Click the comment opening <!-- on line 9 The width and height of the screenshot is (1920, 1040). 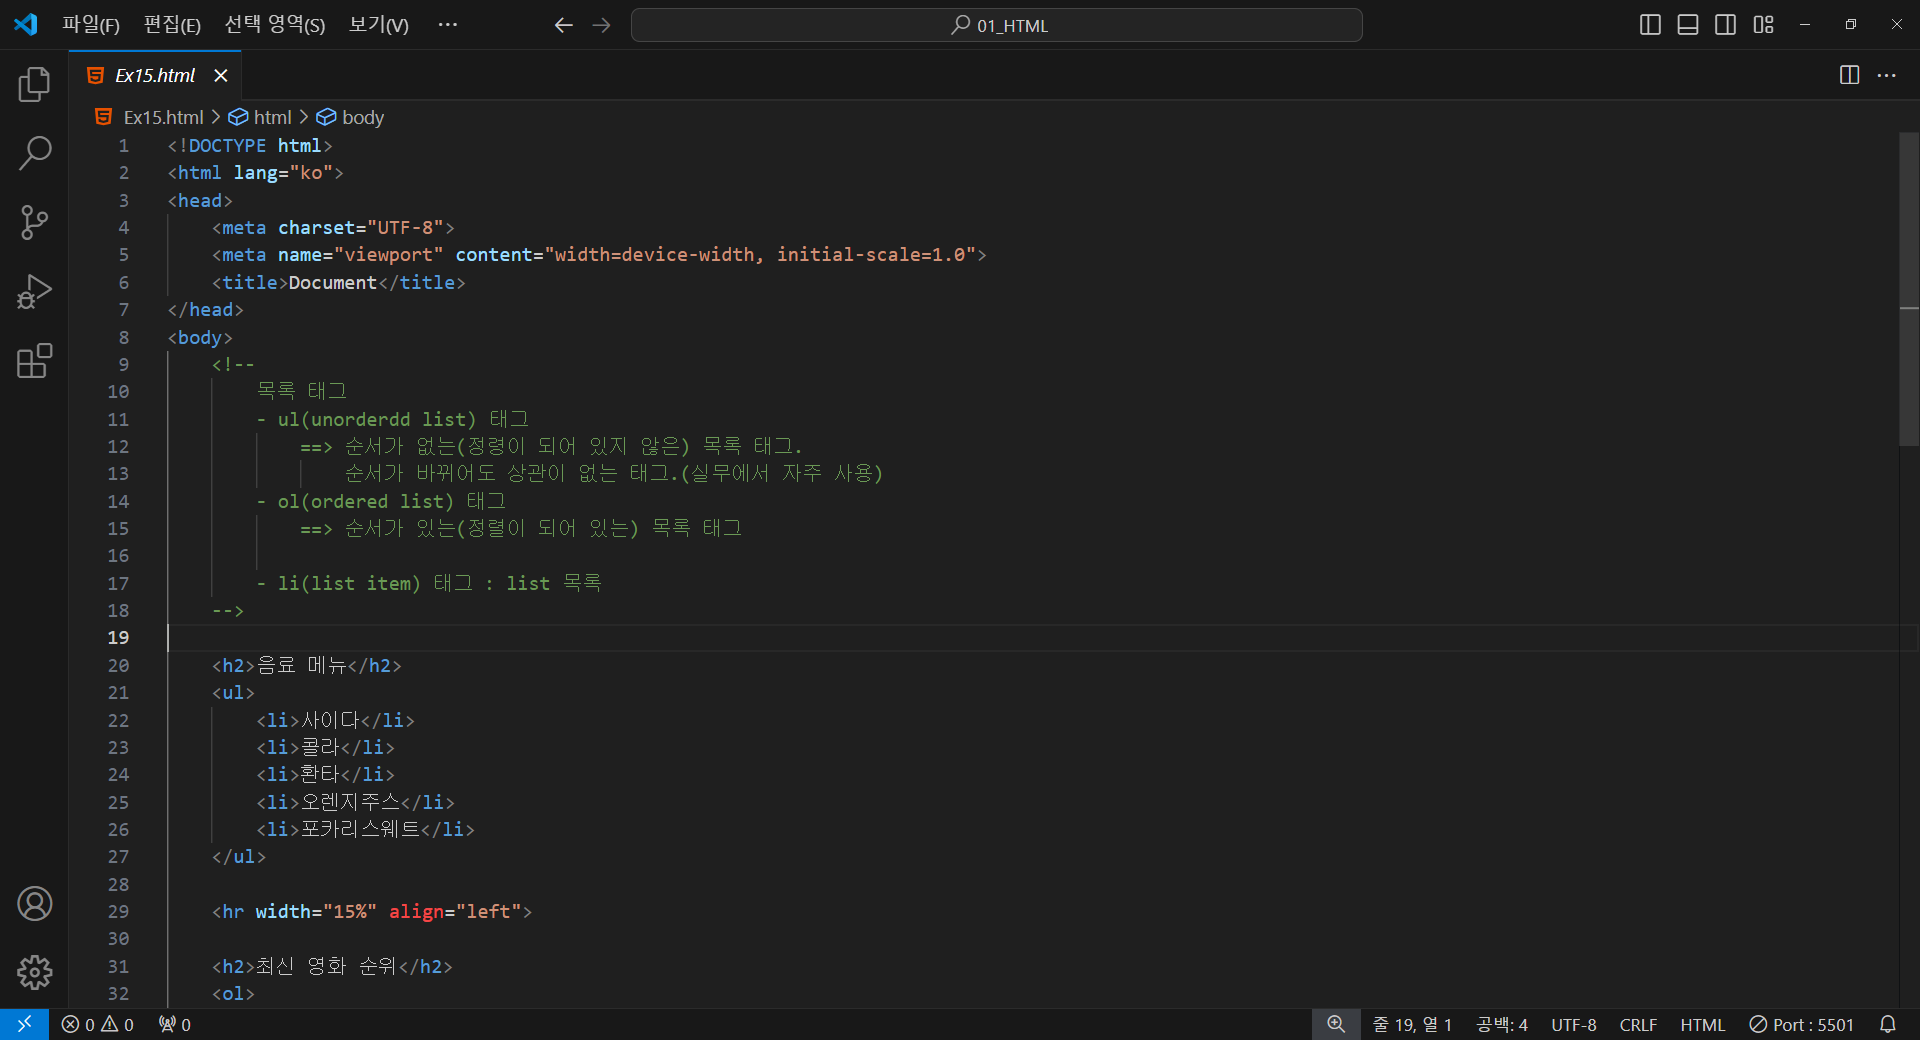click(233, 365)
